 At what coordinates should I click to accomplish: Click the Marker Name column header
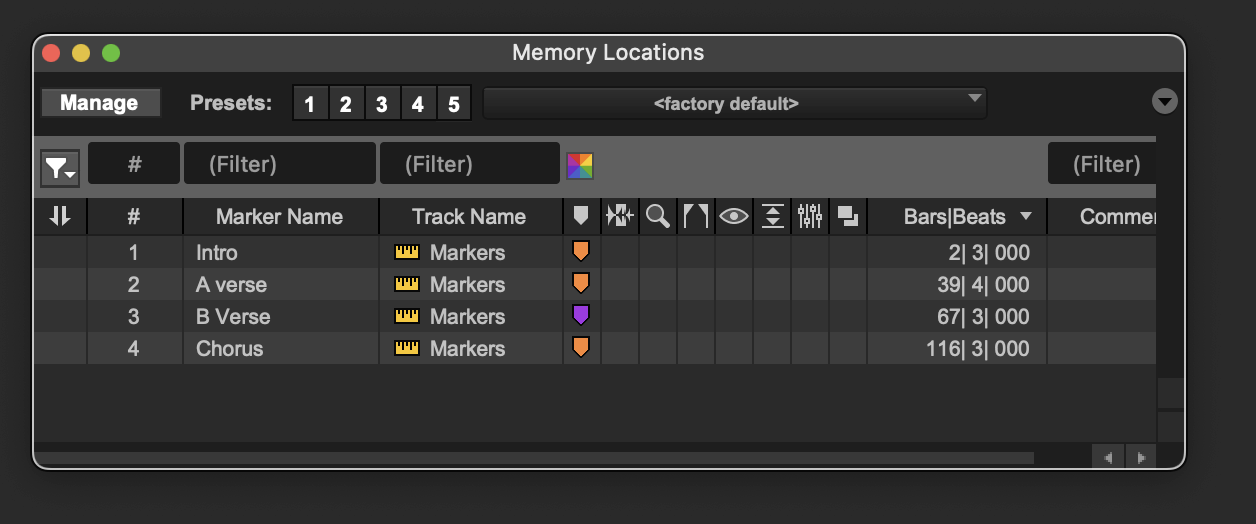(280, 216)
